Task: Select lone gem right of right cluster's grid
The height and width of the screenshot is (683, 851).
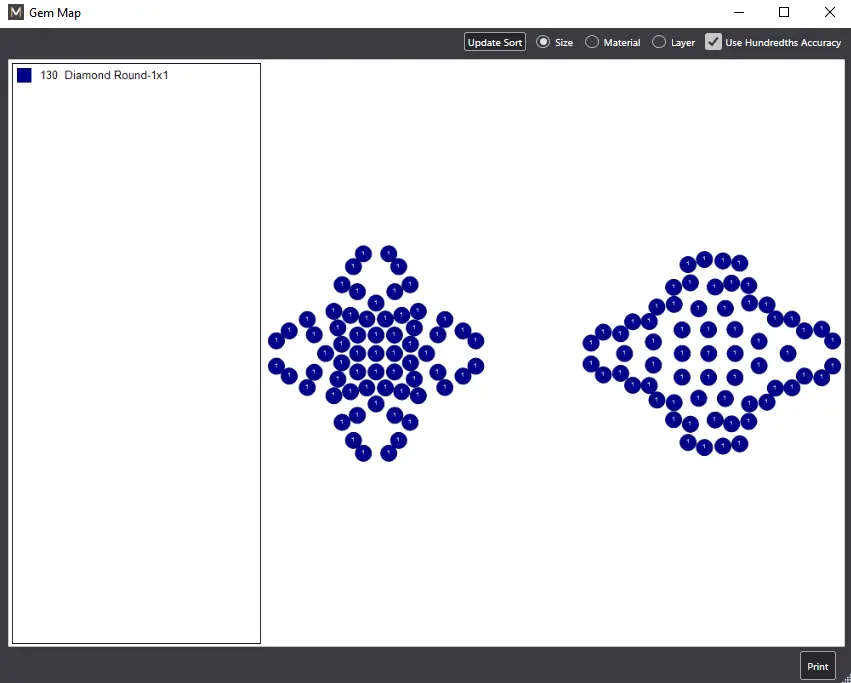Action: click(x=788, y=353)
